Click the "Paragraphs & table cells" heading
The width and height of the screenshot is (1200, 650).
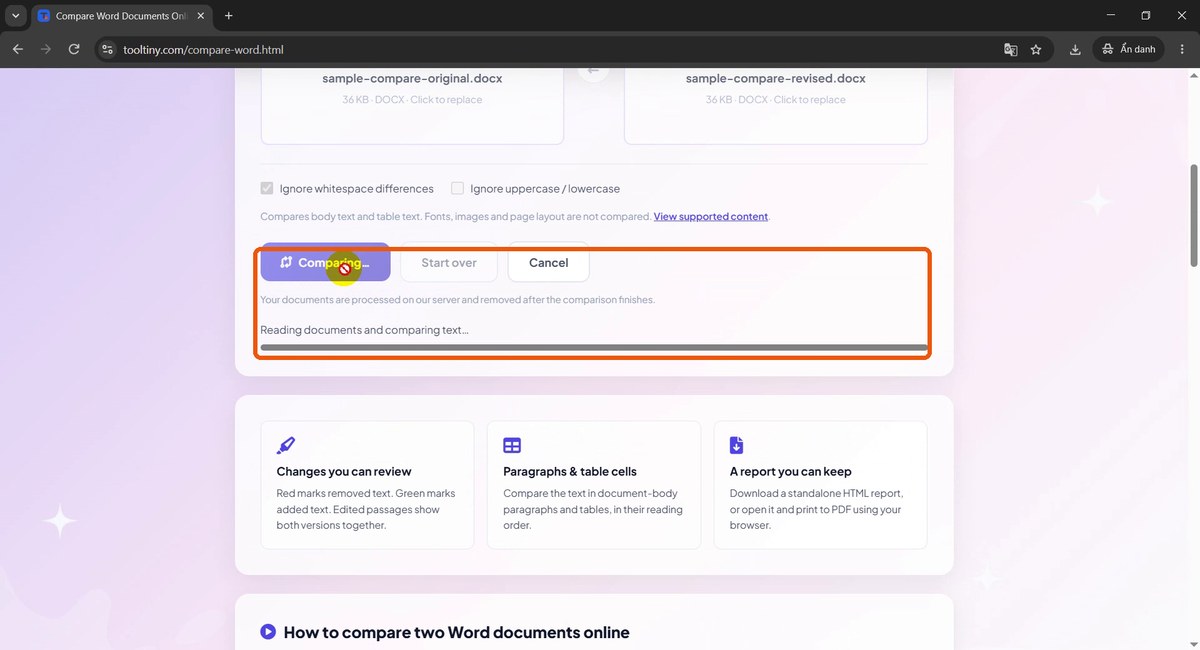[x=570, y=471]
